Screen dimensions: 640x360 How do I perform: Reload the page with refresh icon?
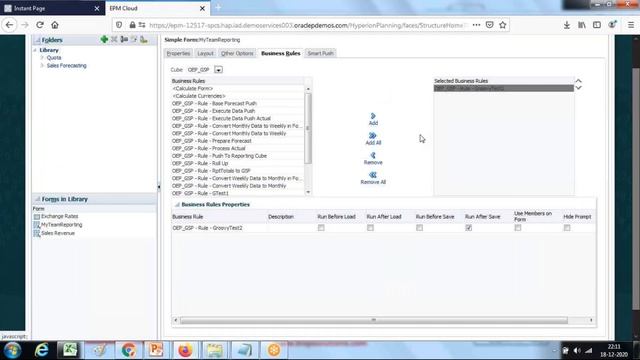coord(40,25)
